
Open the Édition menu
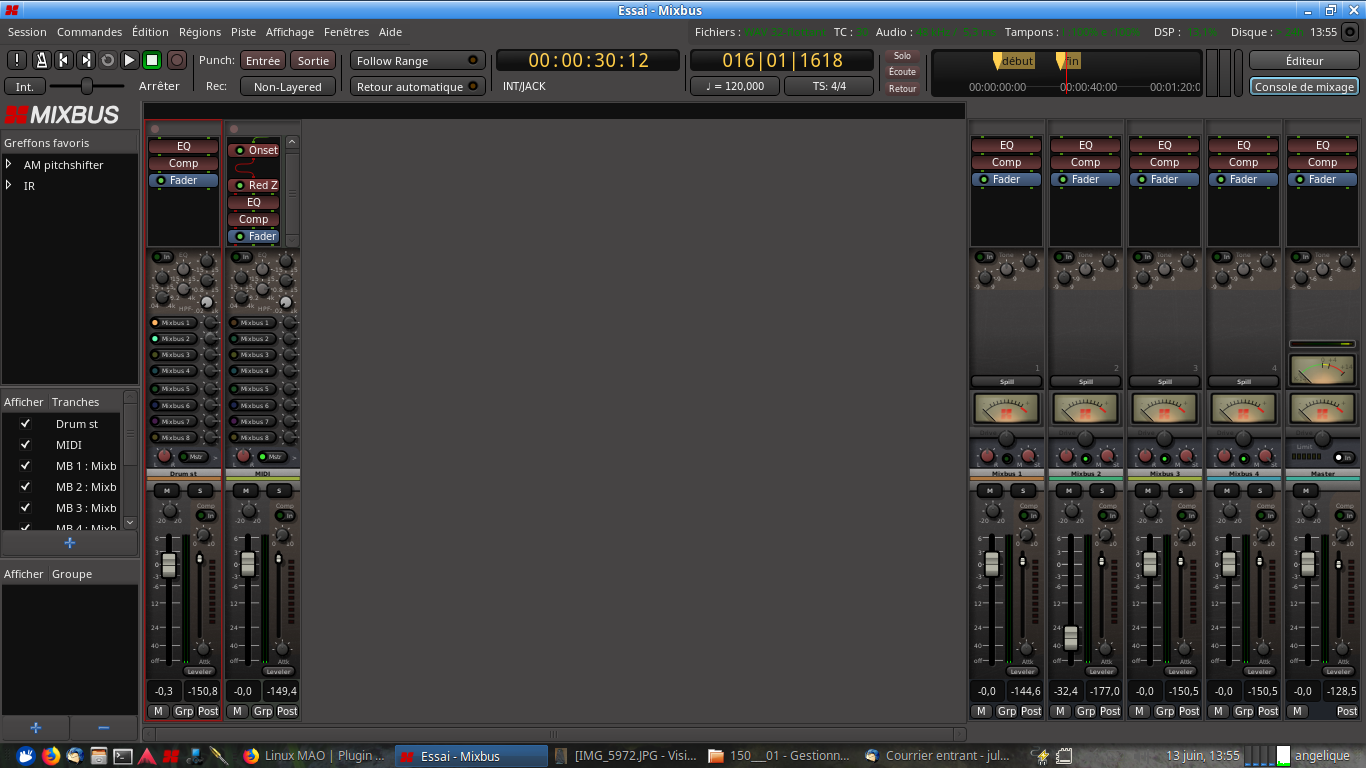coord(150,32)
